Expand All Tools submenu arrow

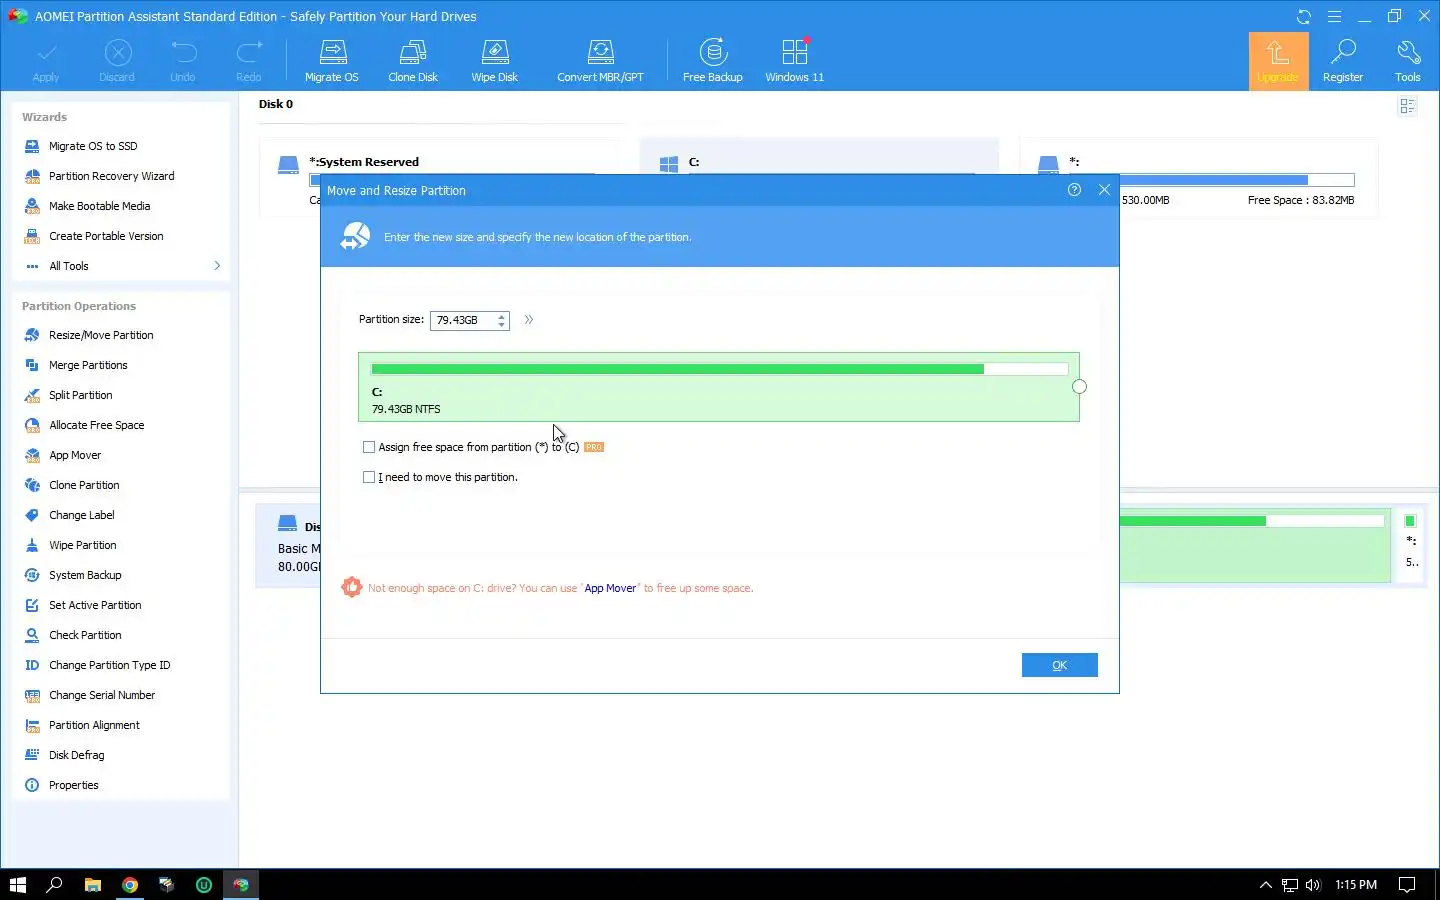click(217, 265)
